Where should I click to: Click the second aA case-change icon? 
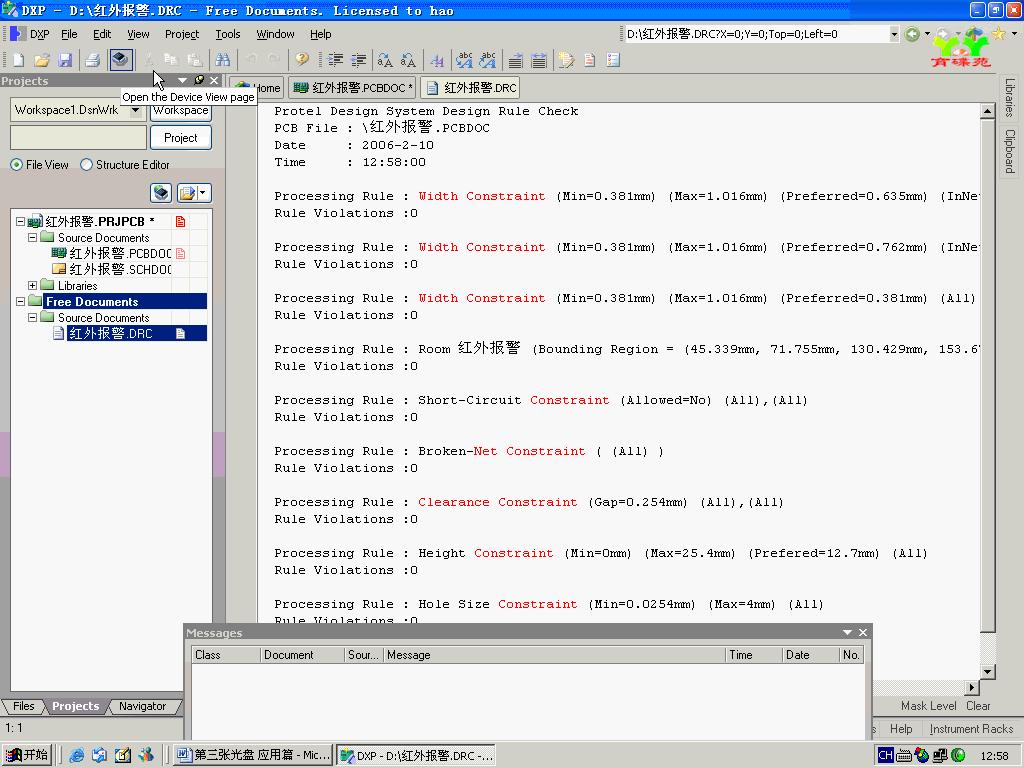point(408,60)
